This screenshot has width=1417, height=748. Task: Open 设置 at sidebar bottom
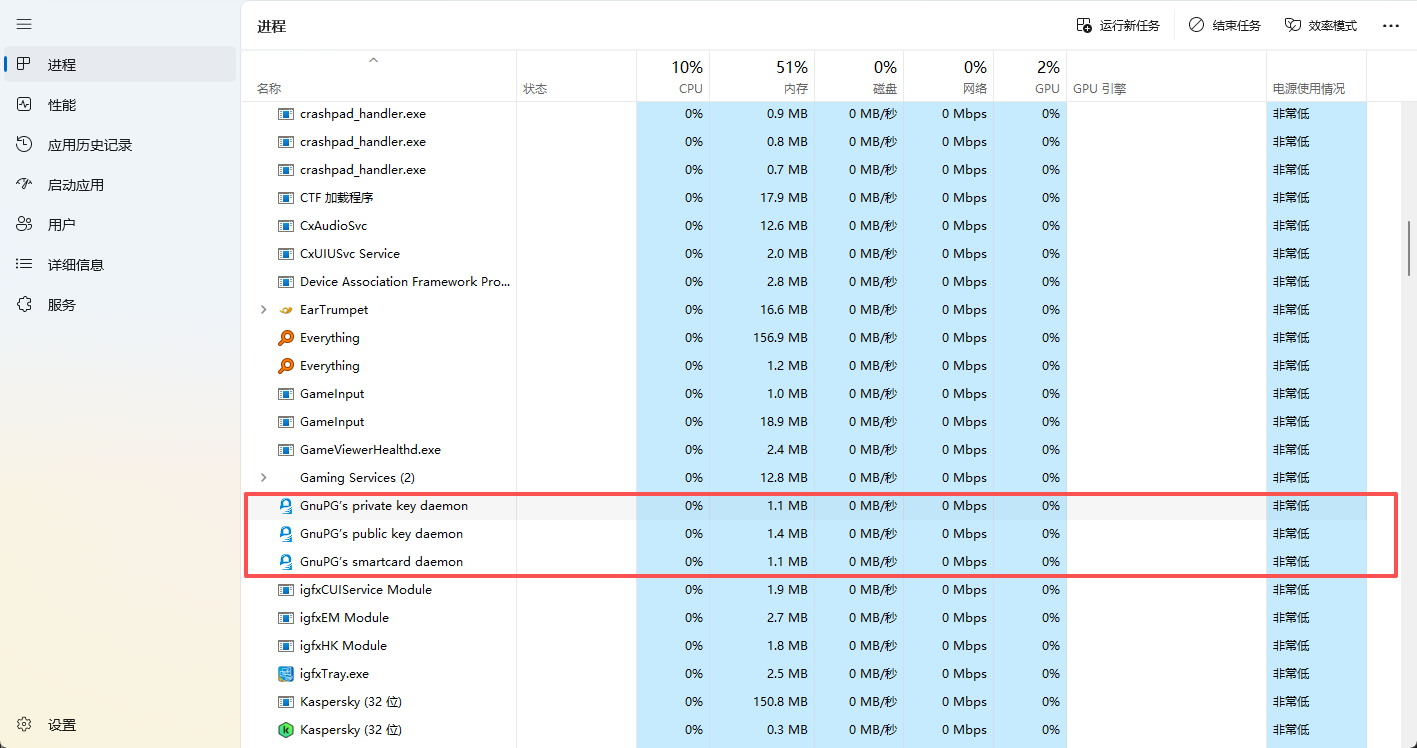(x=120, y=725)
